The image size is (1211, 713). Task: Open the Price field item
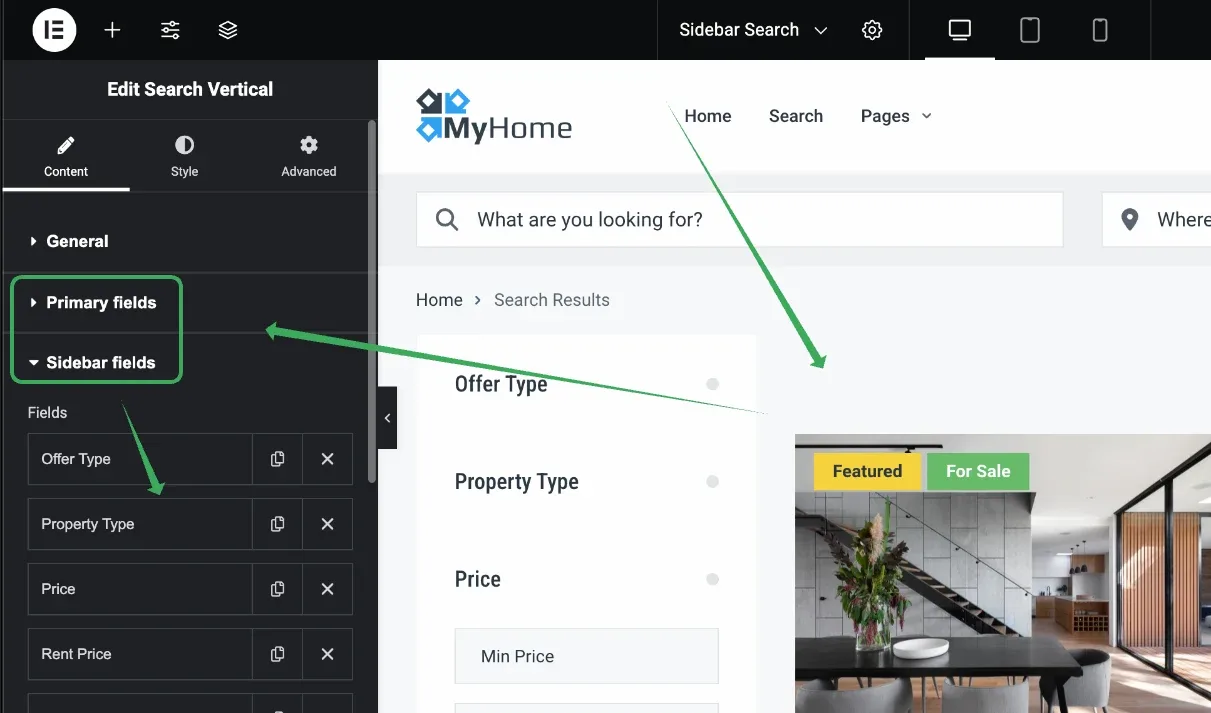140,589
